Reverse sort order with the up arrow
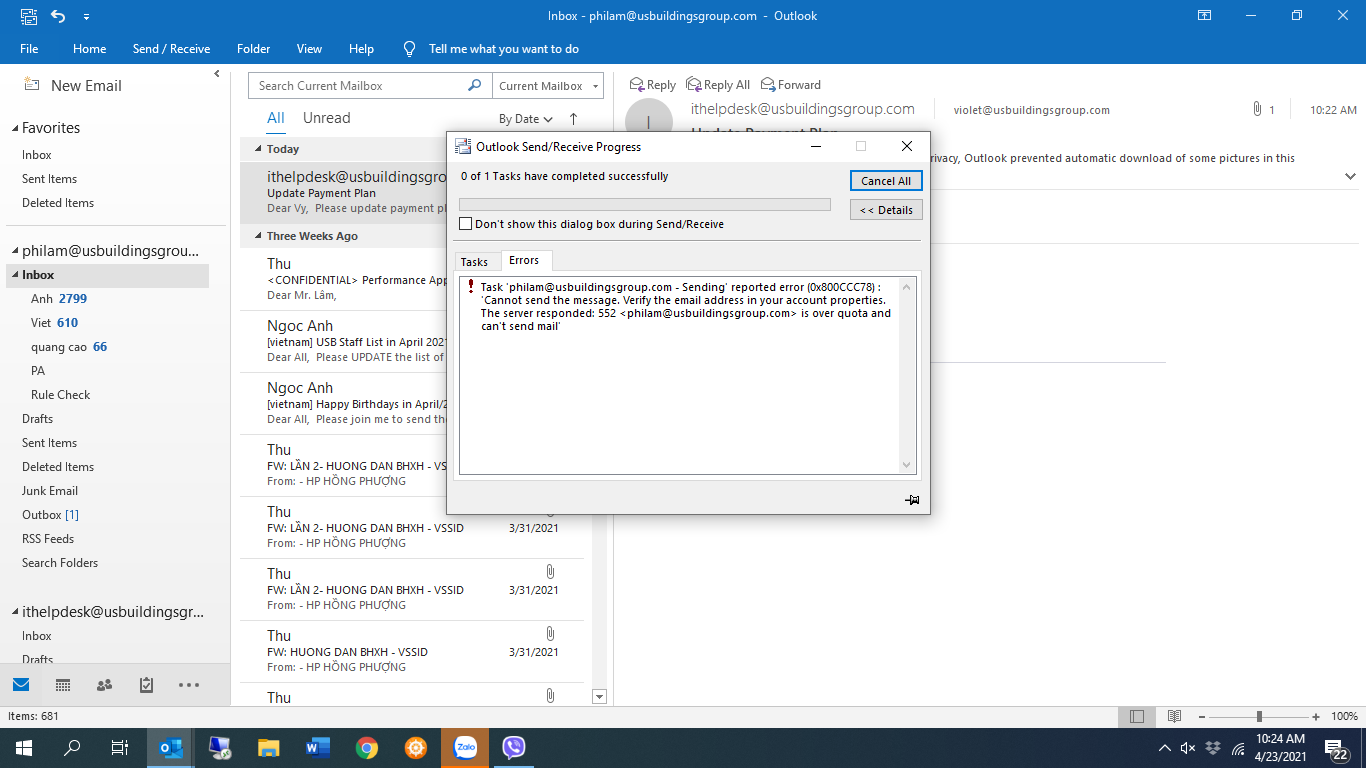Viewport: 1366px width, 768px height. pos(573,119)
